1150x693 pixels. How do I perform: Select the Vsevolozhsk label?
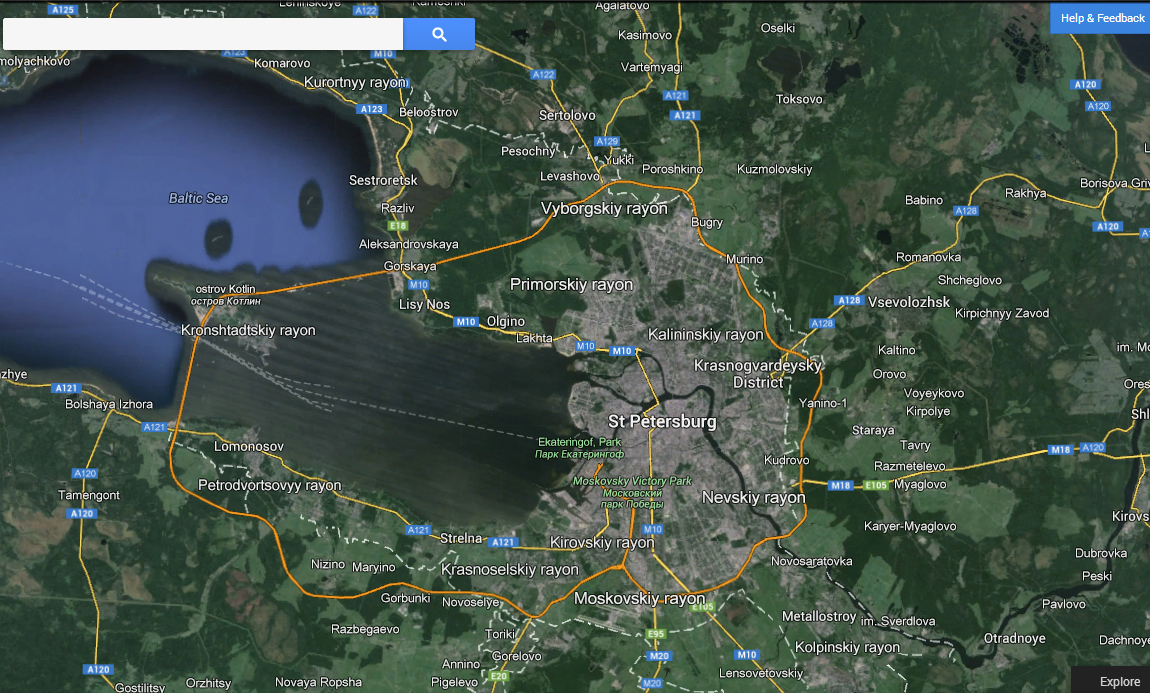909,302
